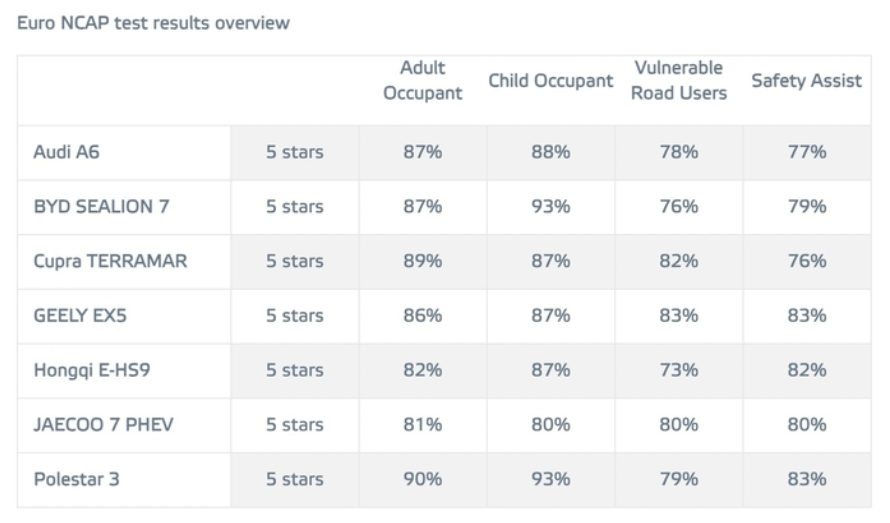
Task: Click the Euro NCAP test results title
Action: click(154, 23)
